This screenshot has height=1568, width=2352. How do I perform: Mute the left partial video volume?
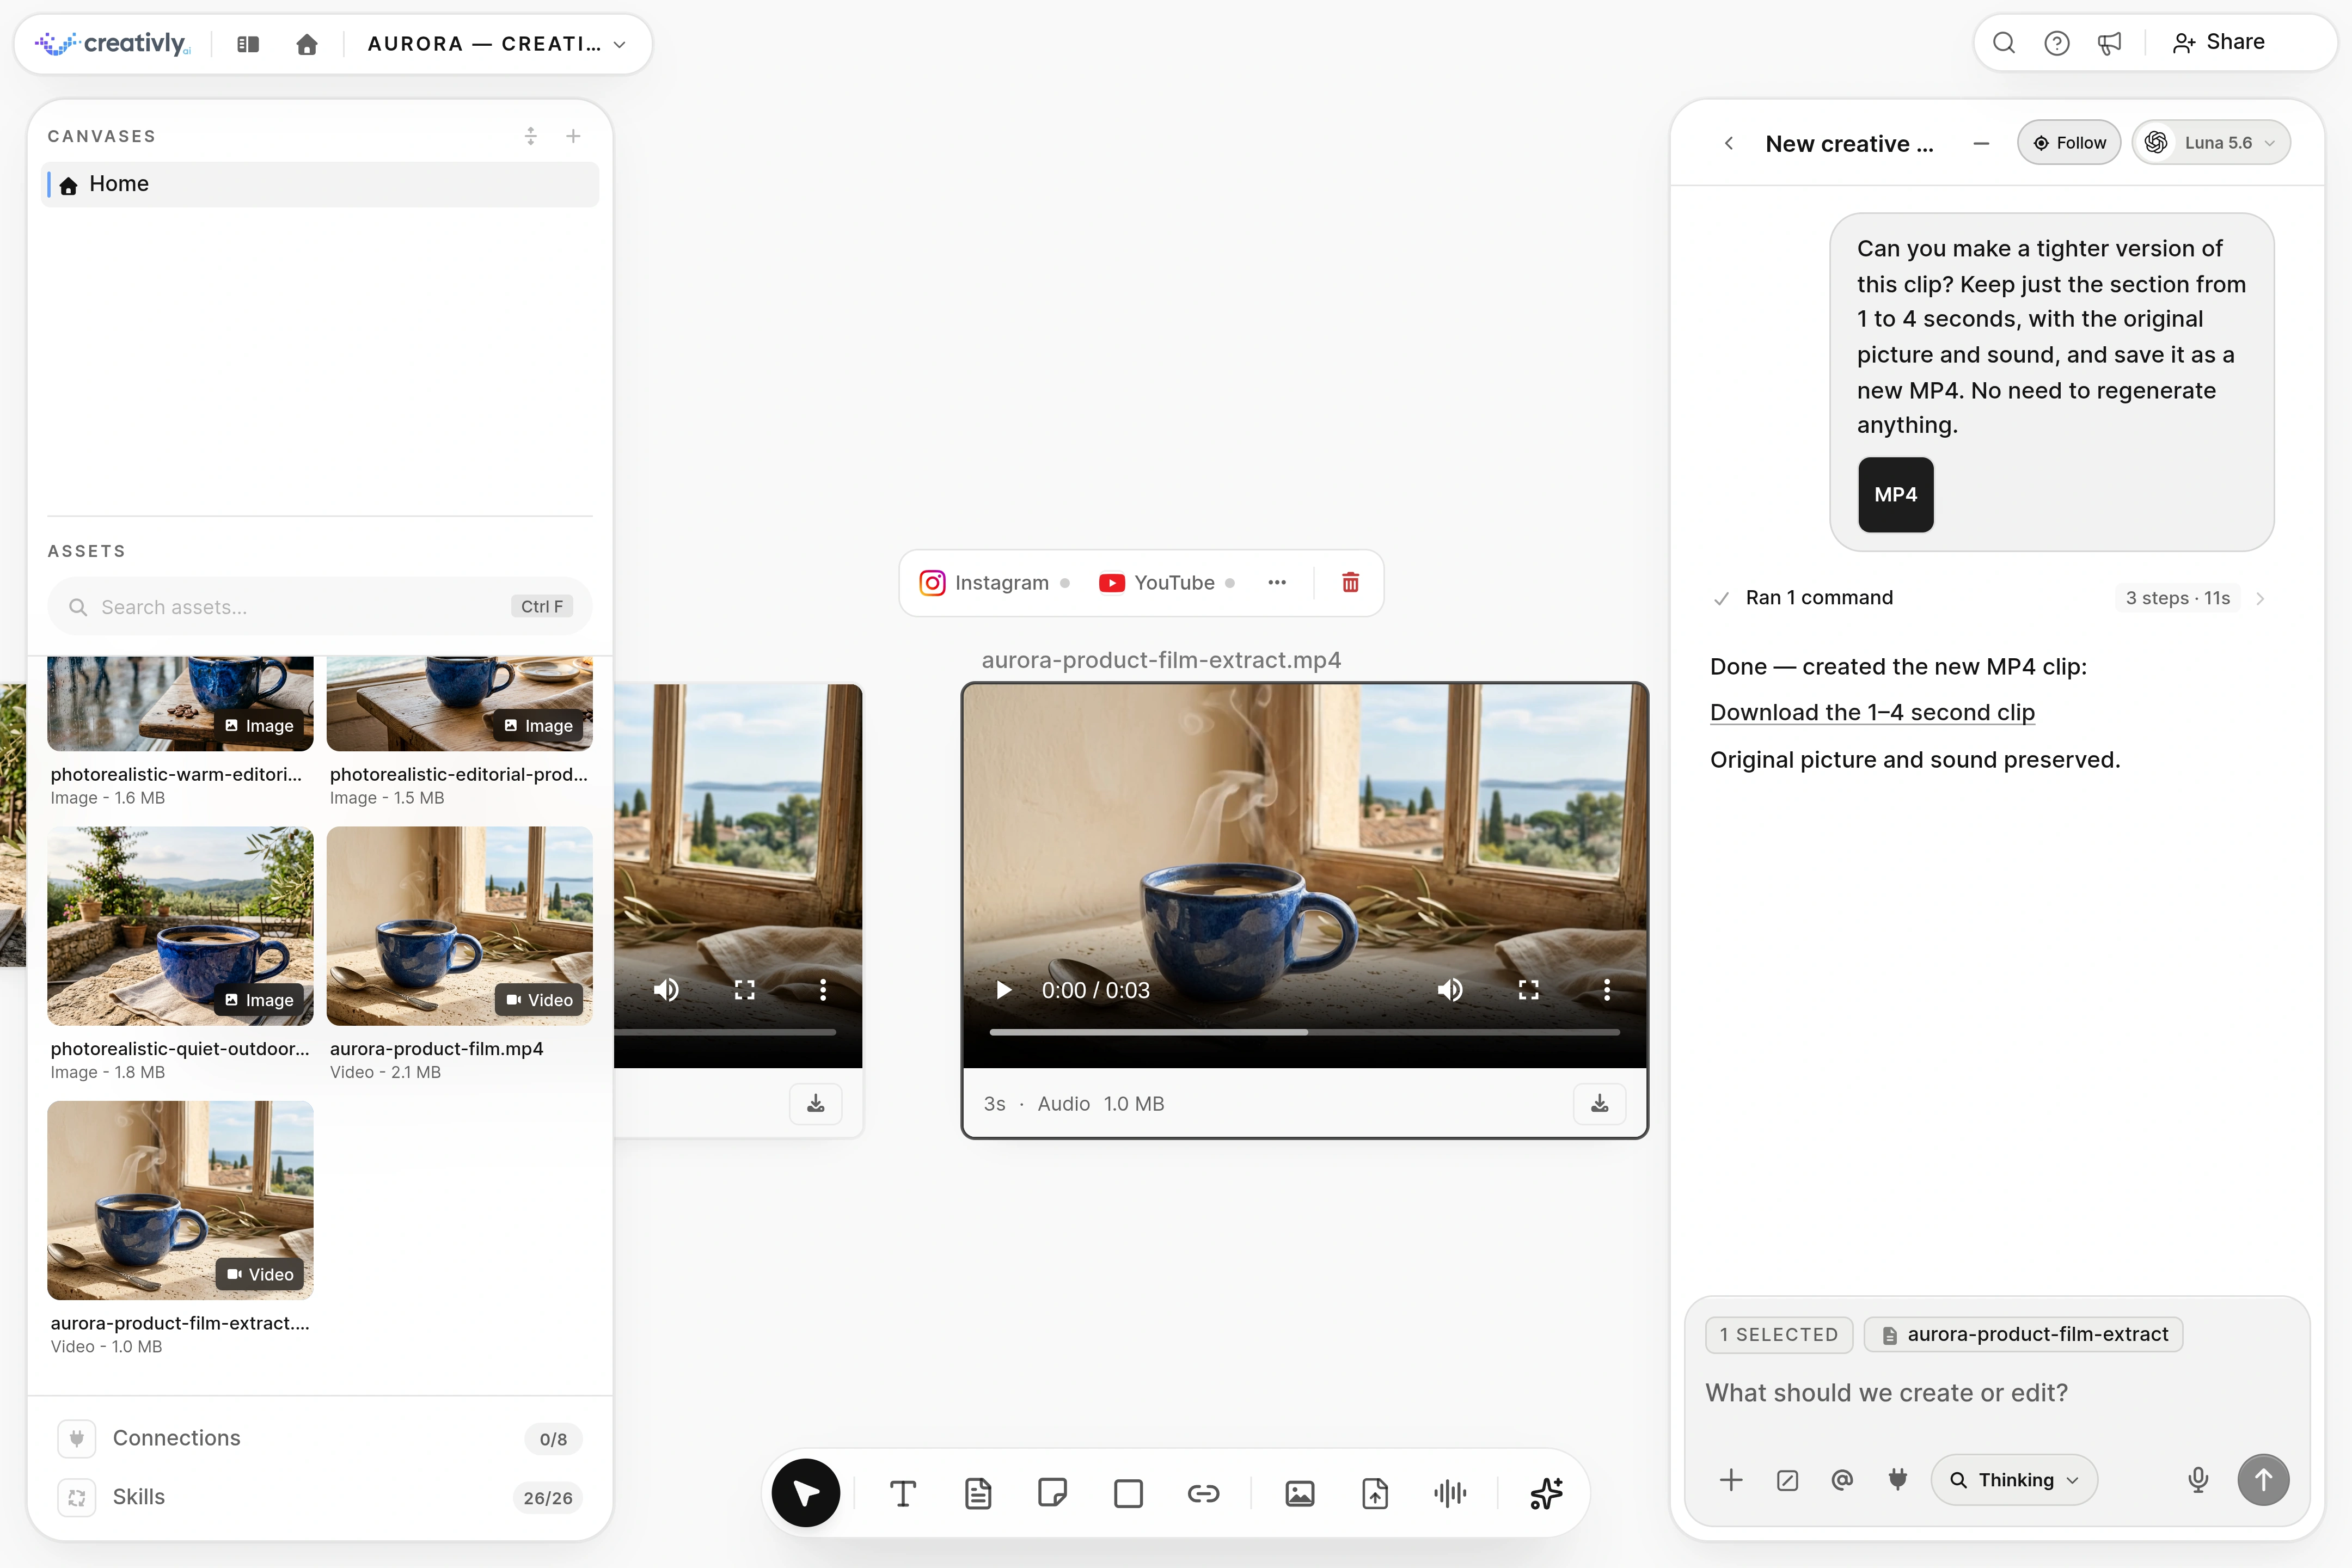666,990
